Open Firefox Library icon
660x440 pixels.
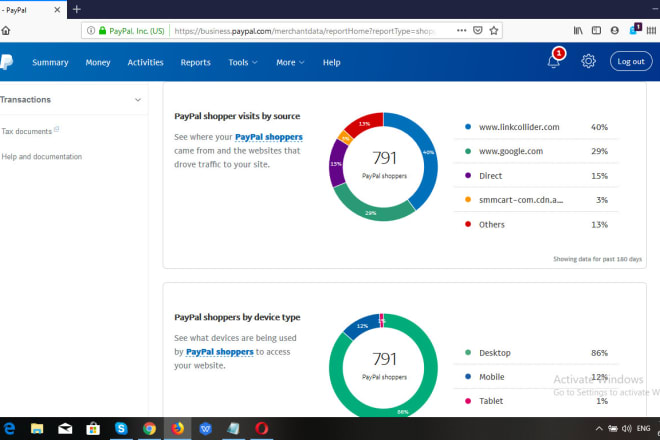pos(578,30)
